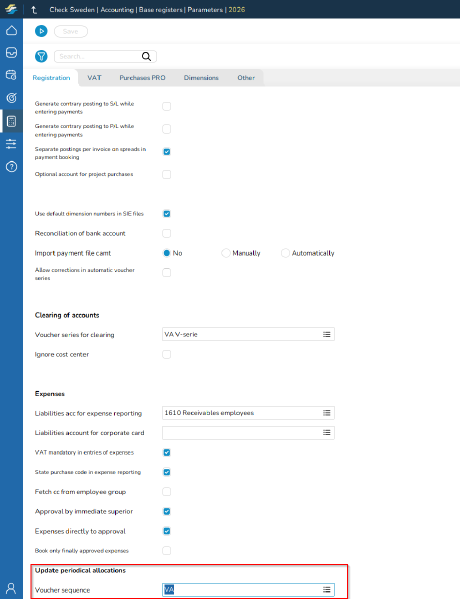The width and height of the screenshot is (460, 599).
Task: Switch to the Other tab
Action: pyautogui.click(x=246, y=78)
